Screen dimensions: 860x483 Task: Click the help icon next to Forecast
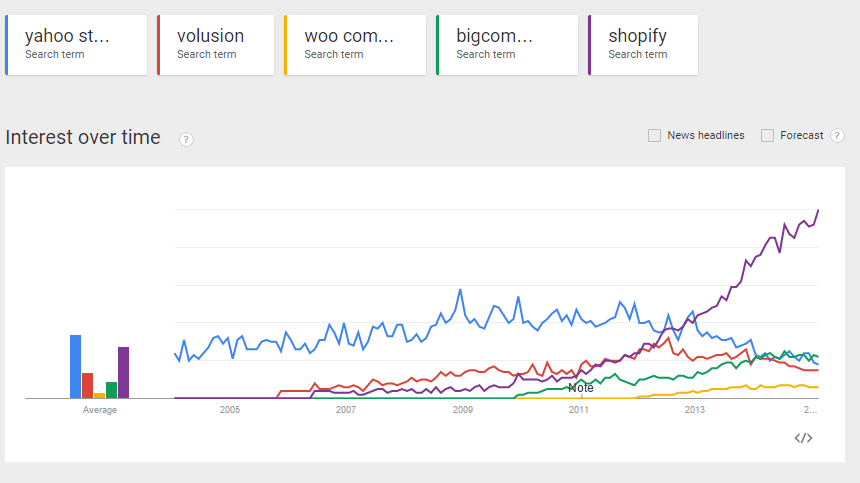(x=837, y=135)
